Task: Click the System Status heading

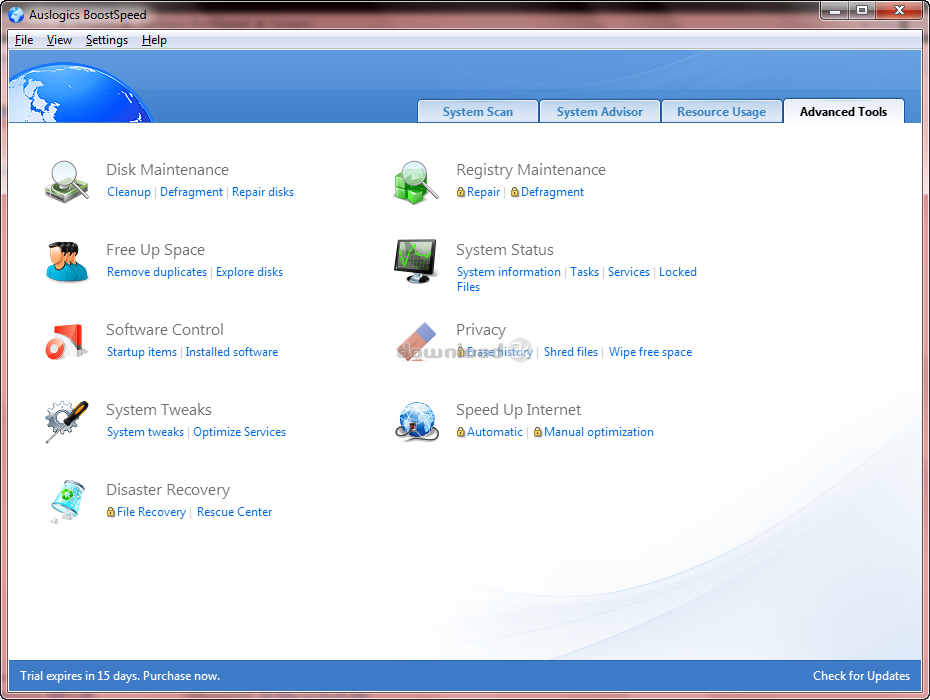Action: (505, 250)
